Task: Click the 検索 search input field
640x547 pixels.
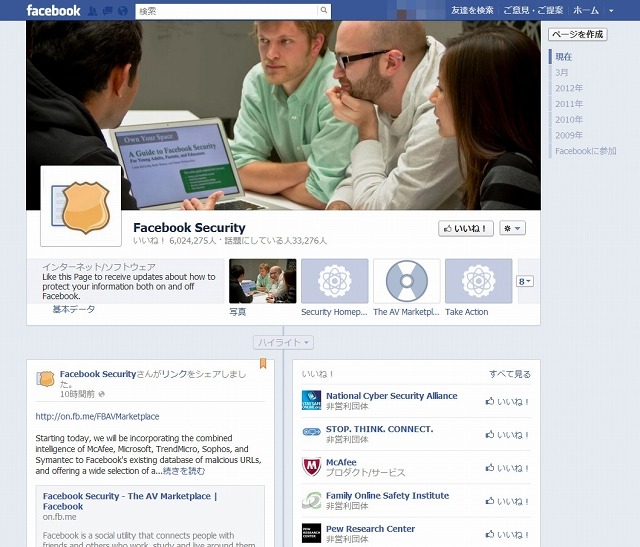Action: point(226,11)
